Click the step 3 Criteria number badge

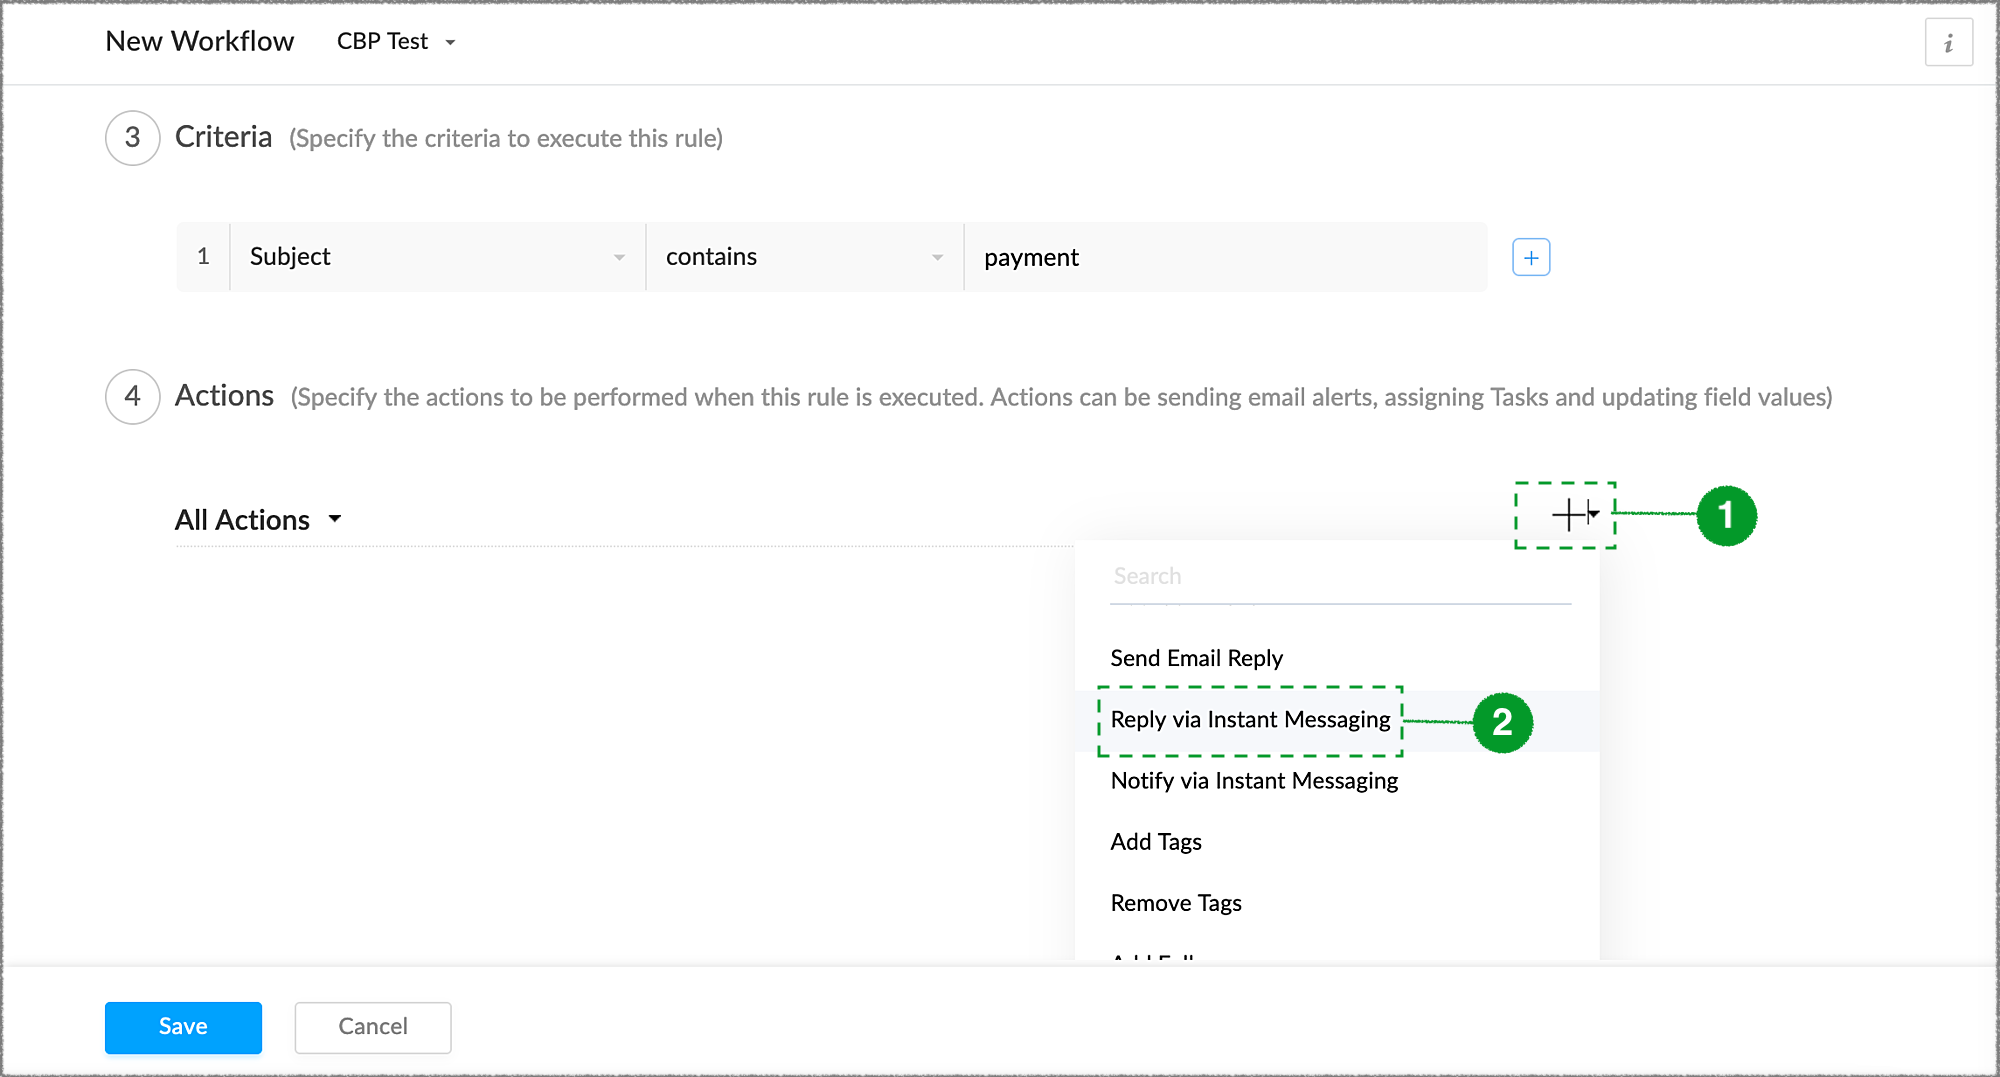[x=132, y=138]
